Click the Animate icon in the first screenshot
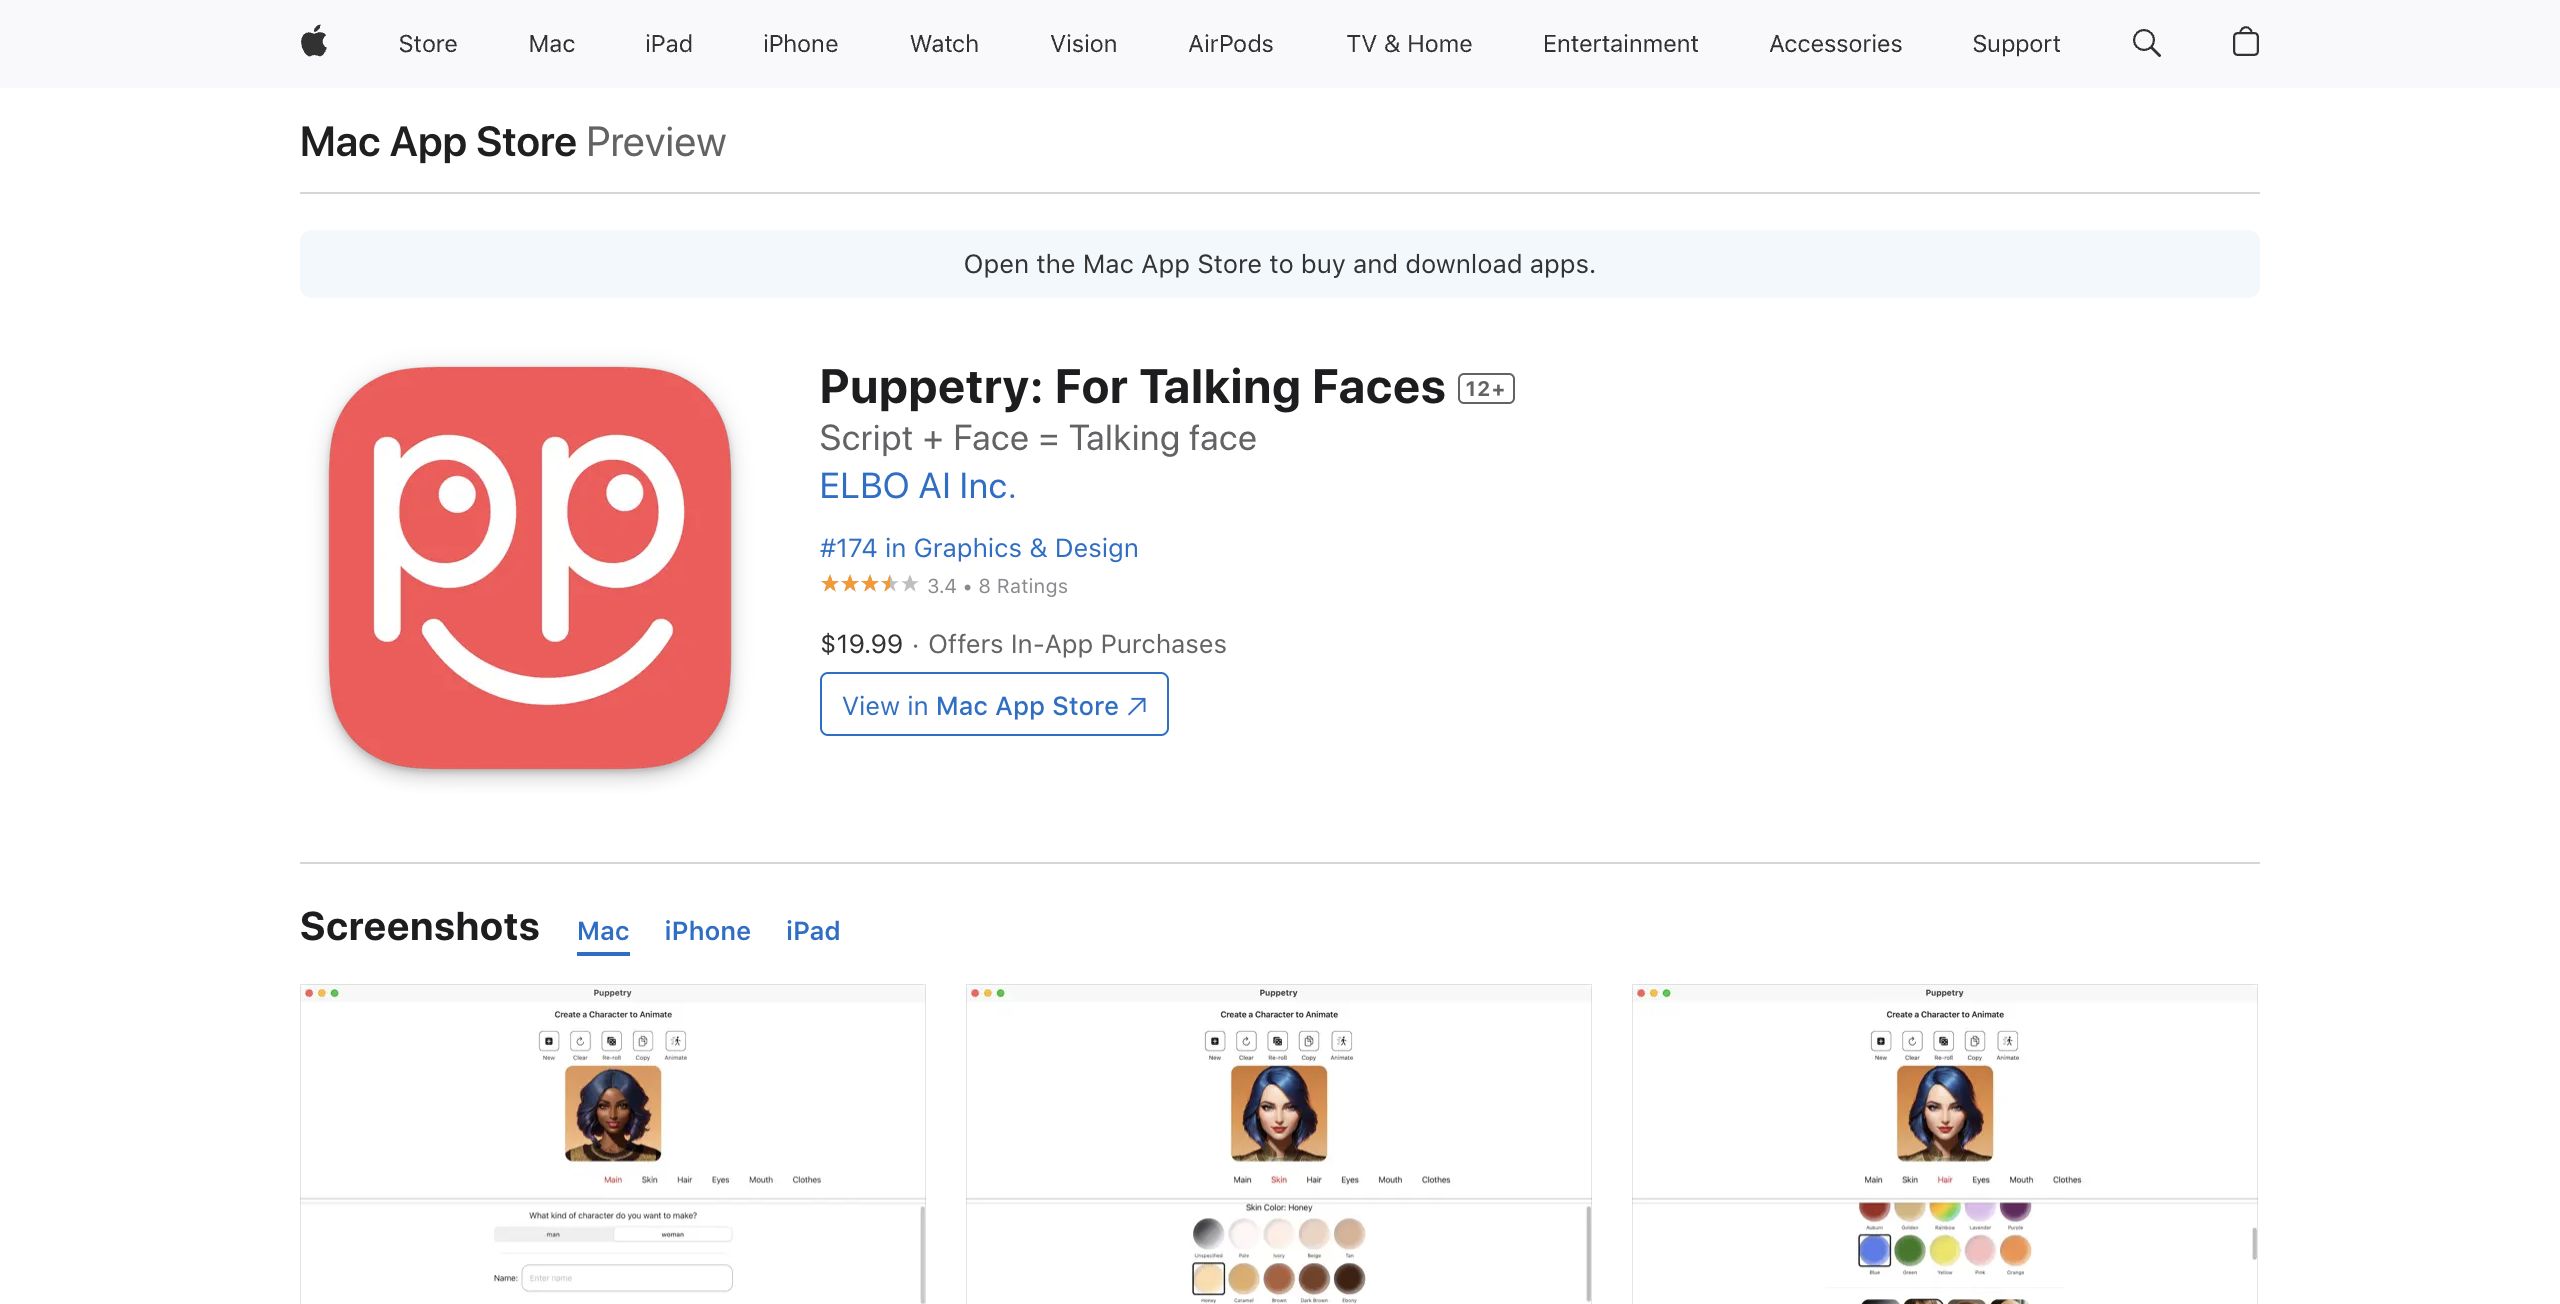 click(676, 1042)
